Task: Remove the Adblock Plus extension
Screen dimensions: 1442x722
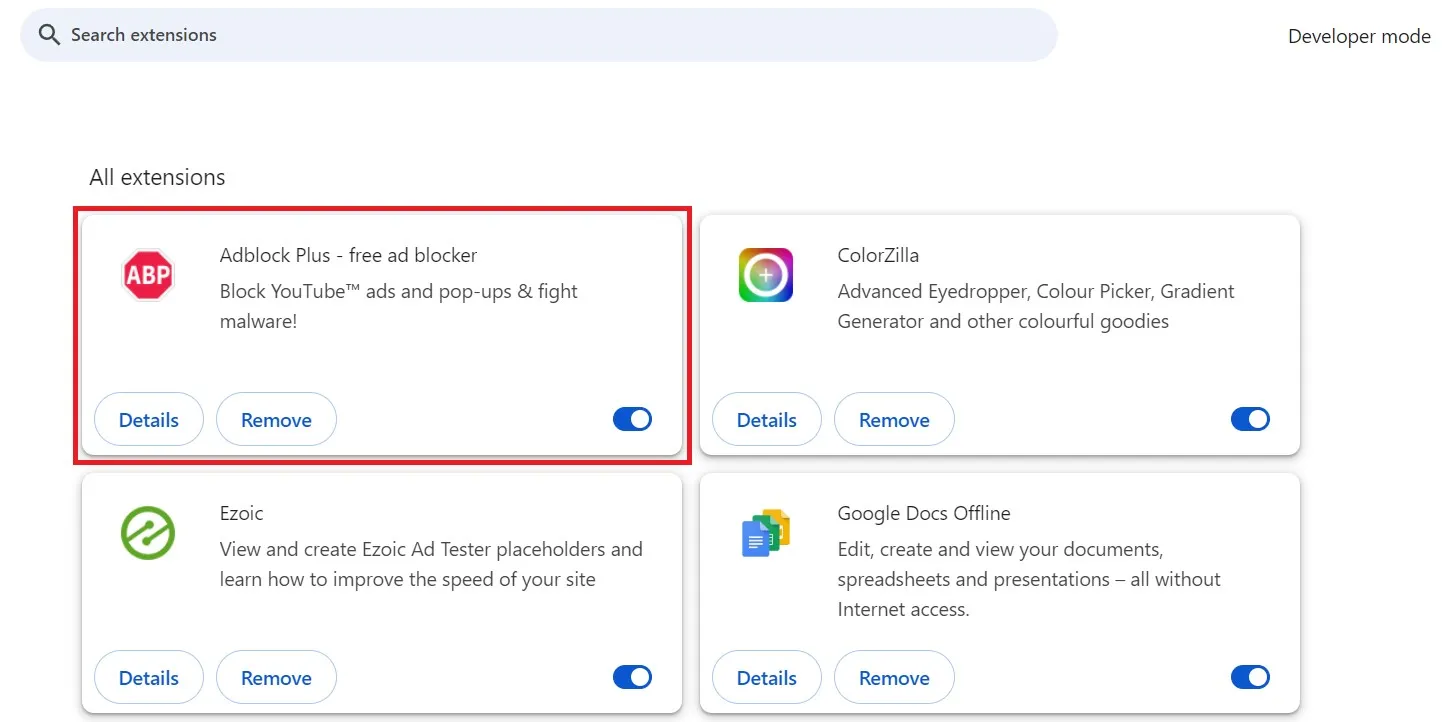Action: click(276, 420)
